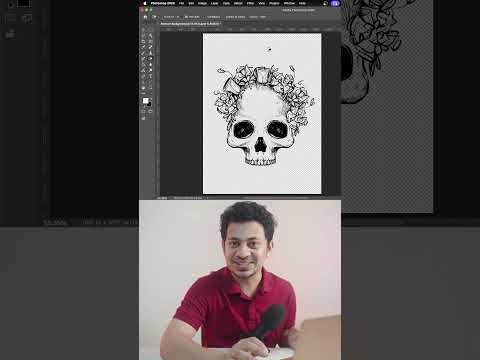Open the Image menu

point(202,3)
